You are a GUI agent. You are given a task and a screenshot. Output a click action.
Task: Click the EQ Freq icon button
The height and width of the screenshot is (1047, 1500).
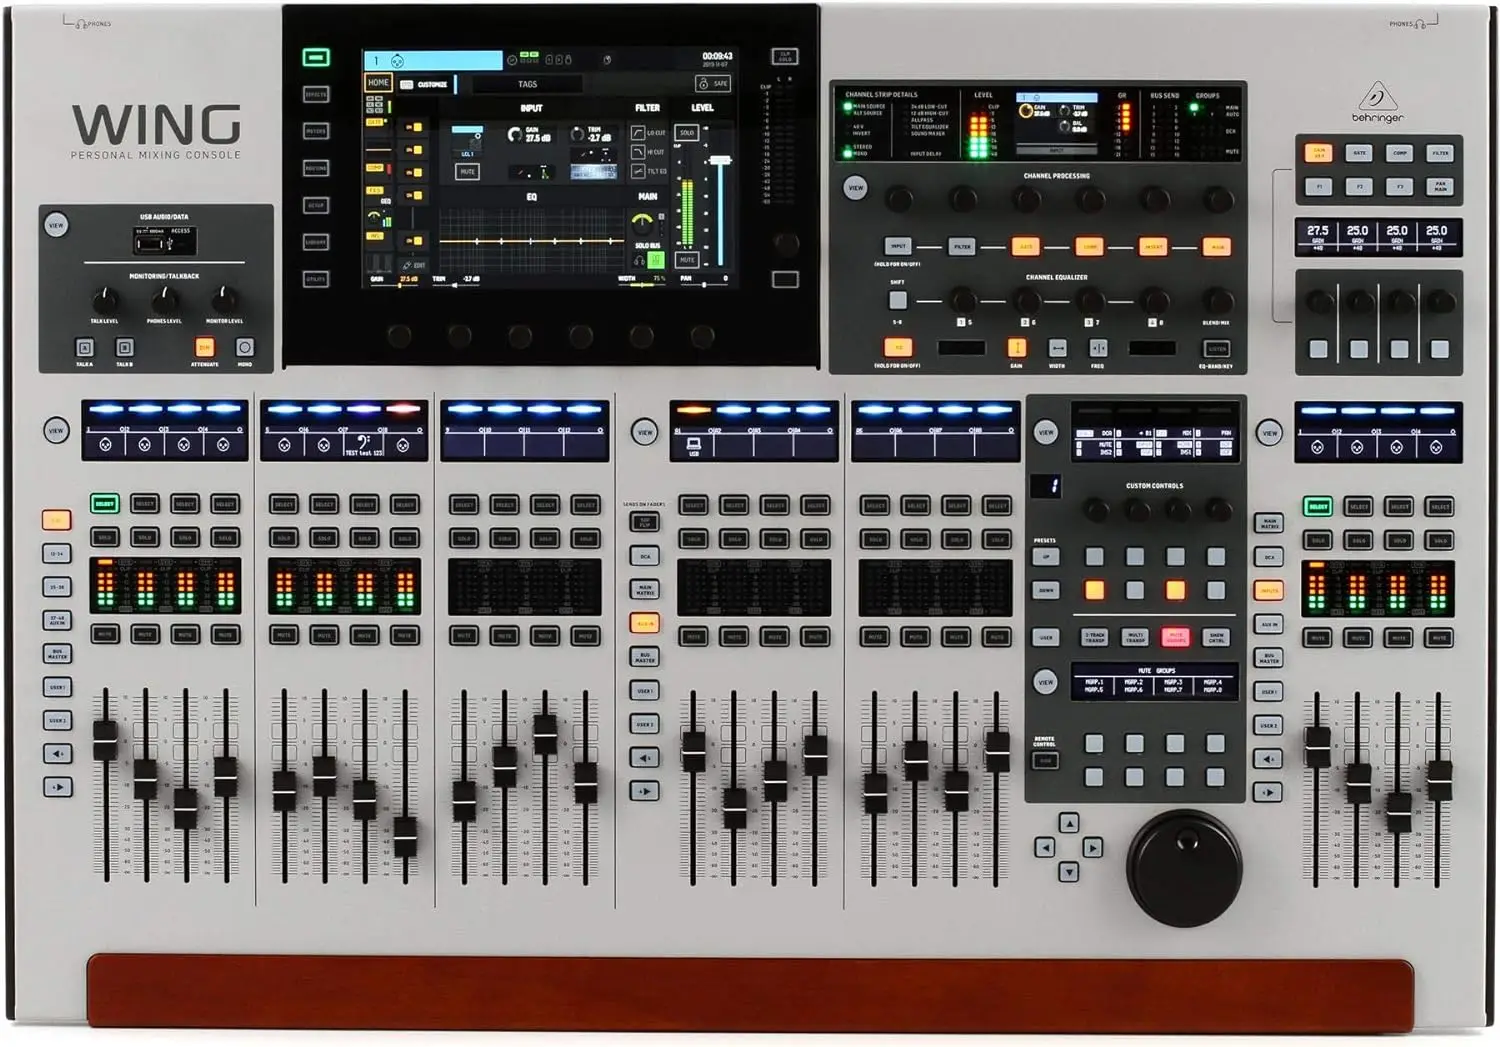1098,348
